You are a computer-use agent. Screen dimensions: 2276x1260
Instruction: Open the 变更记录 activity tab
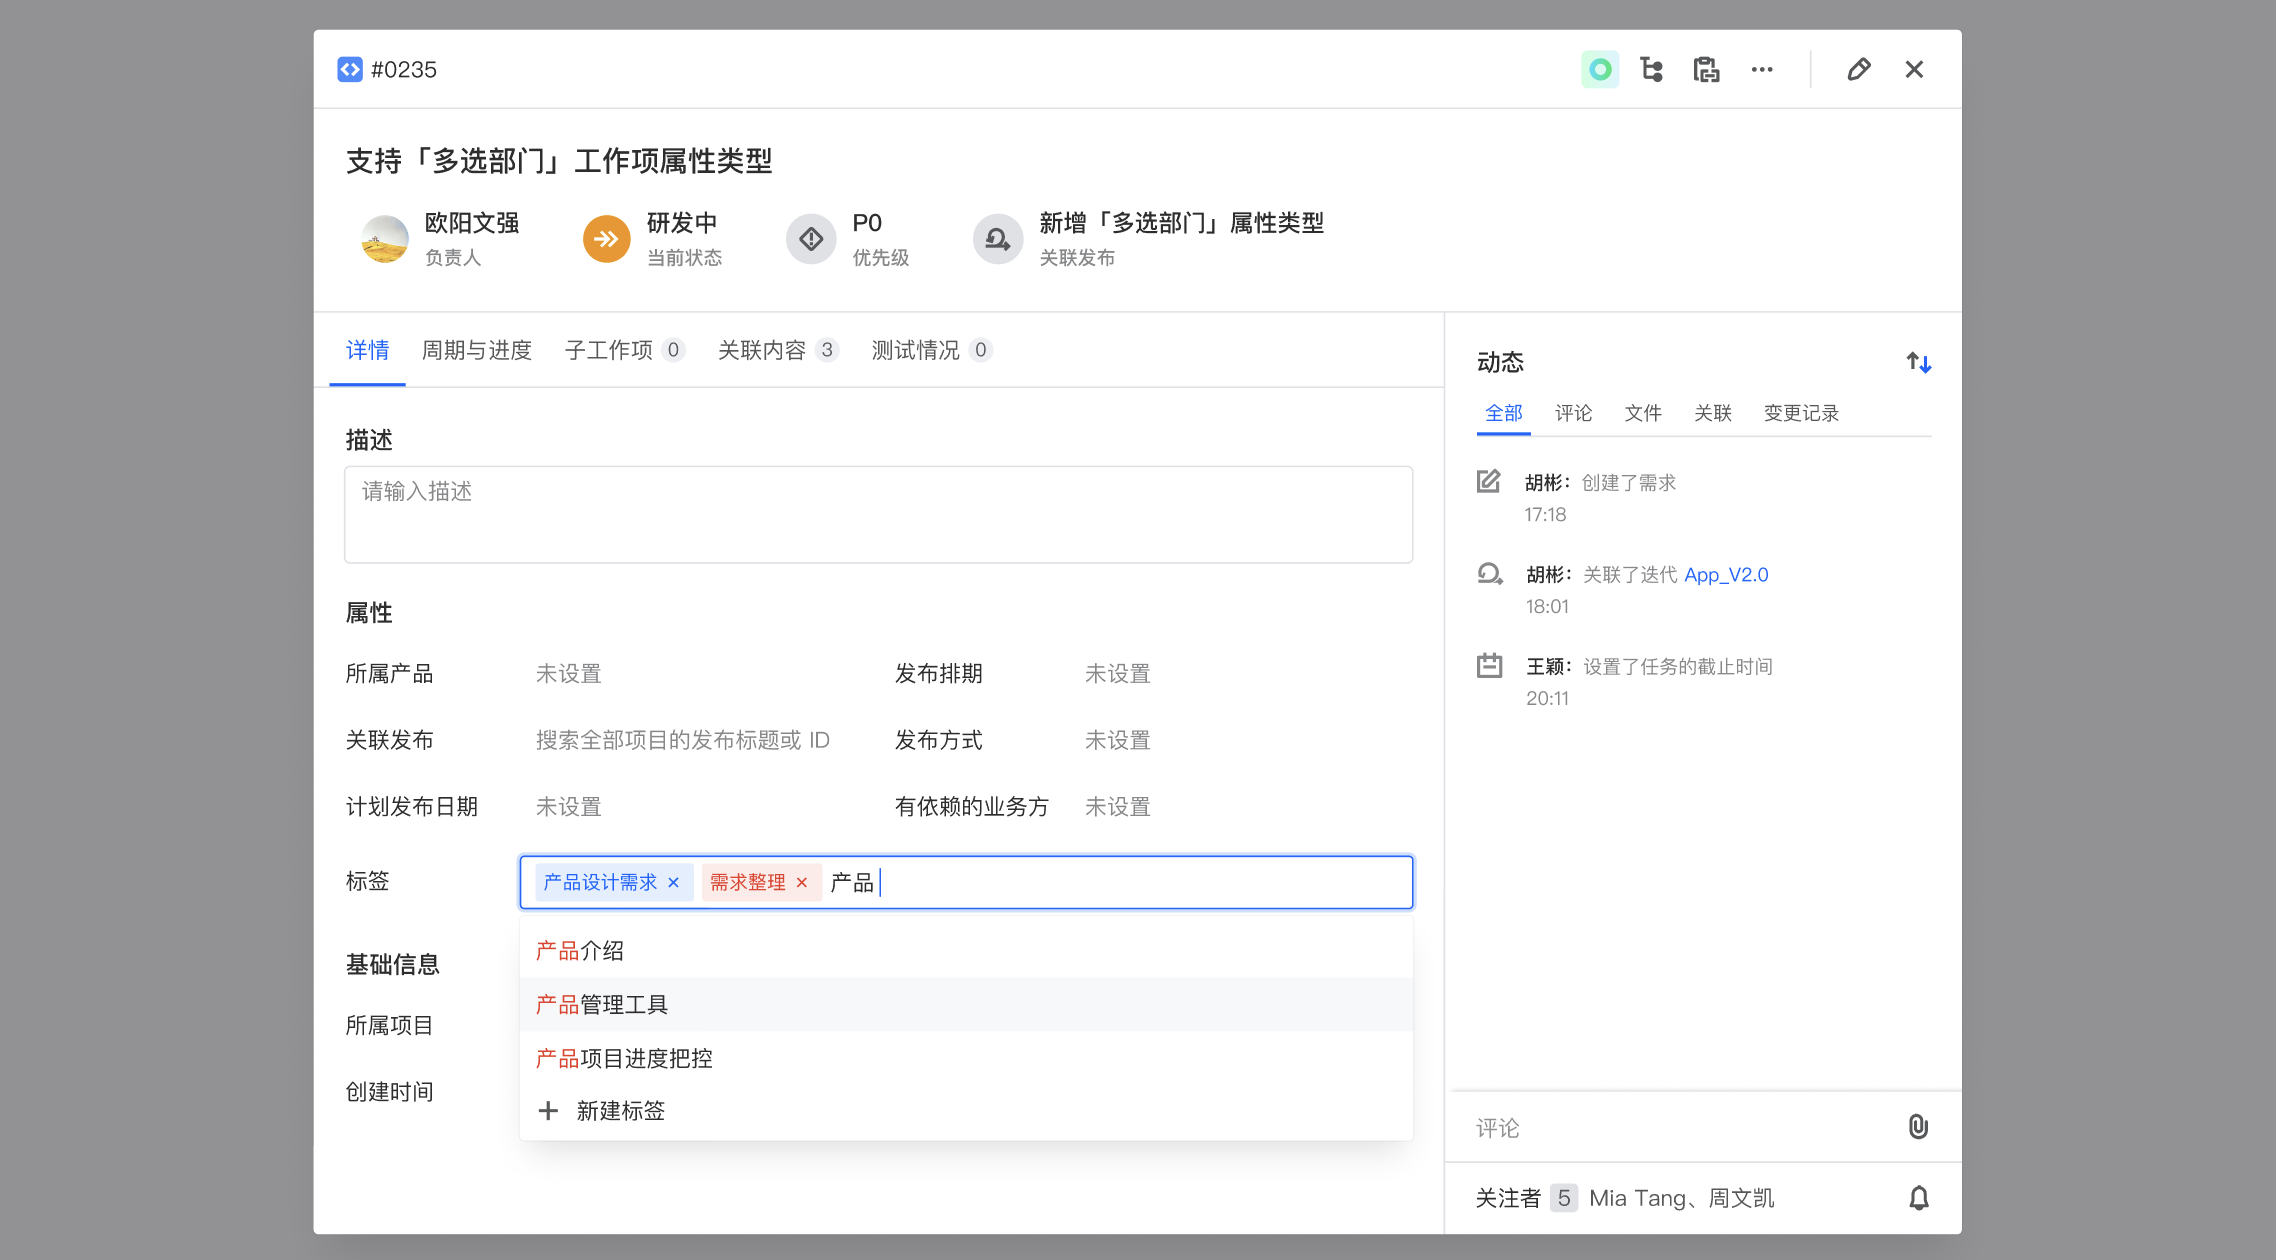[1800, 413]
